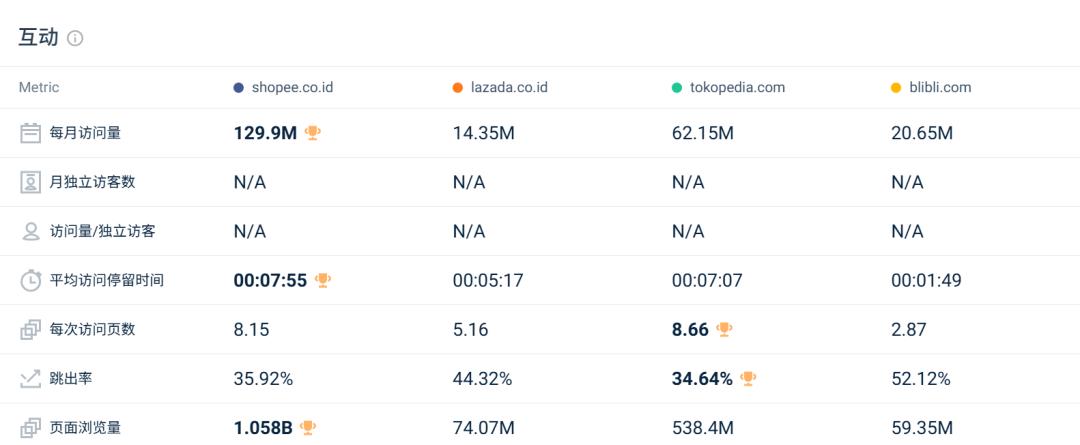Click the pages icon for 页面浏览量
1080x445 pixels.
tap(30, 428)
